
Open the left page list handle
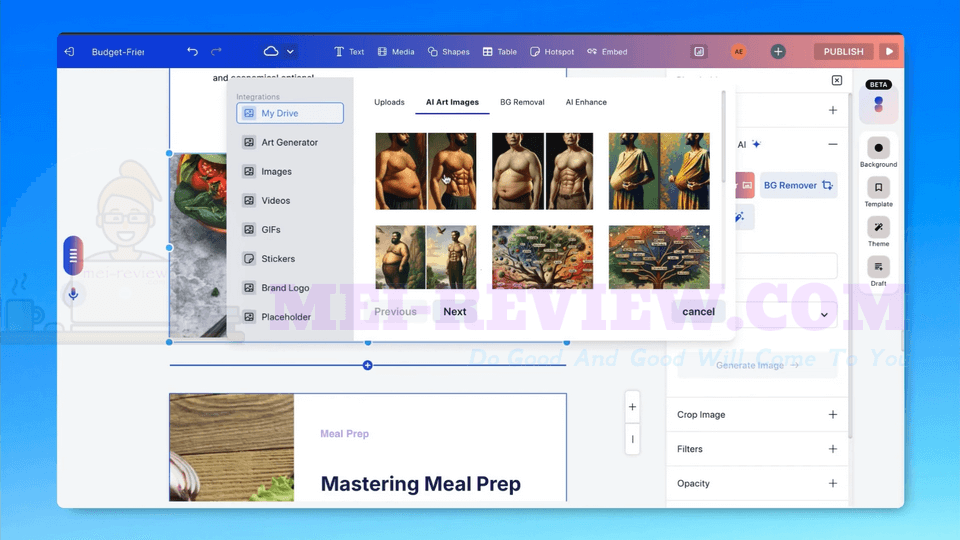[x=73, y=255]
